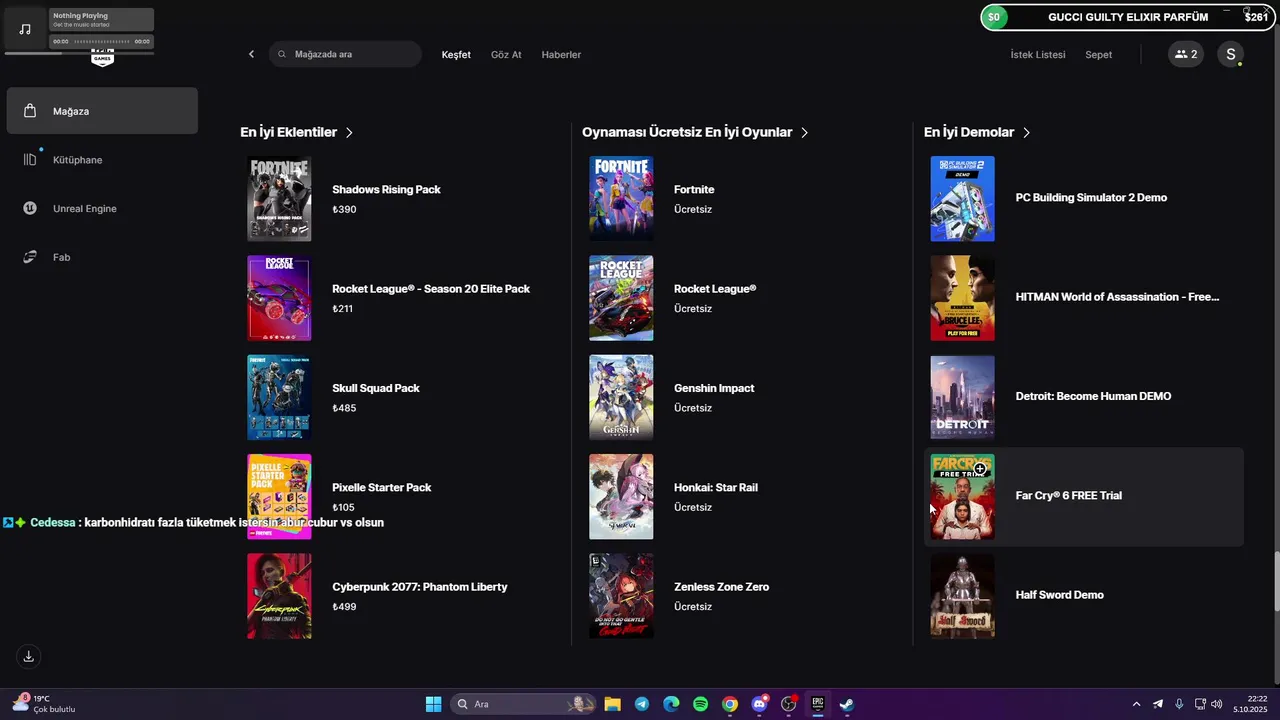This screenshot has width=1280, height=720.
Task: Switch to Haberler tab
Action: pos(561,54)
